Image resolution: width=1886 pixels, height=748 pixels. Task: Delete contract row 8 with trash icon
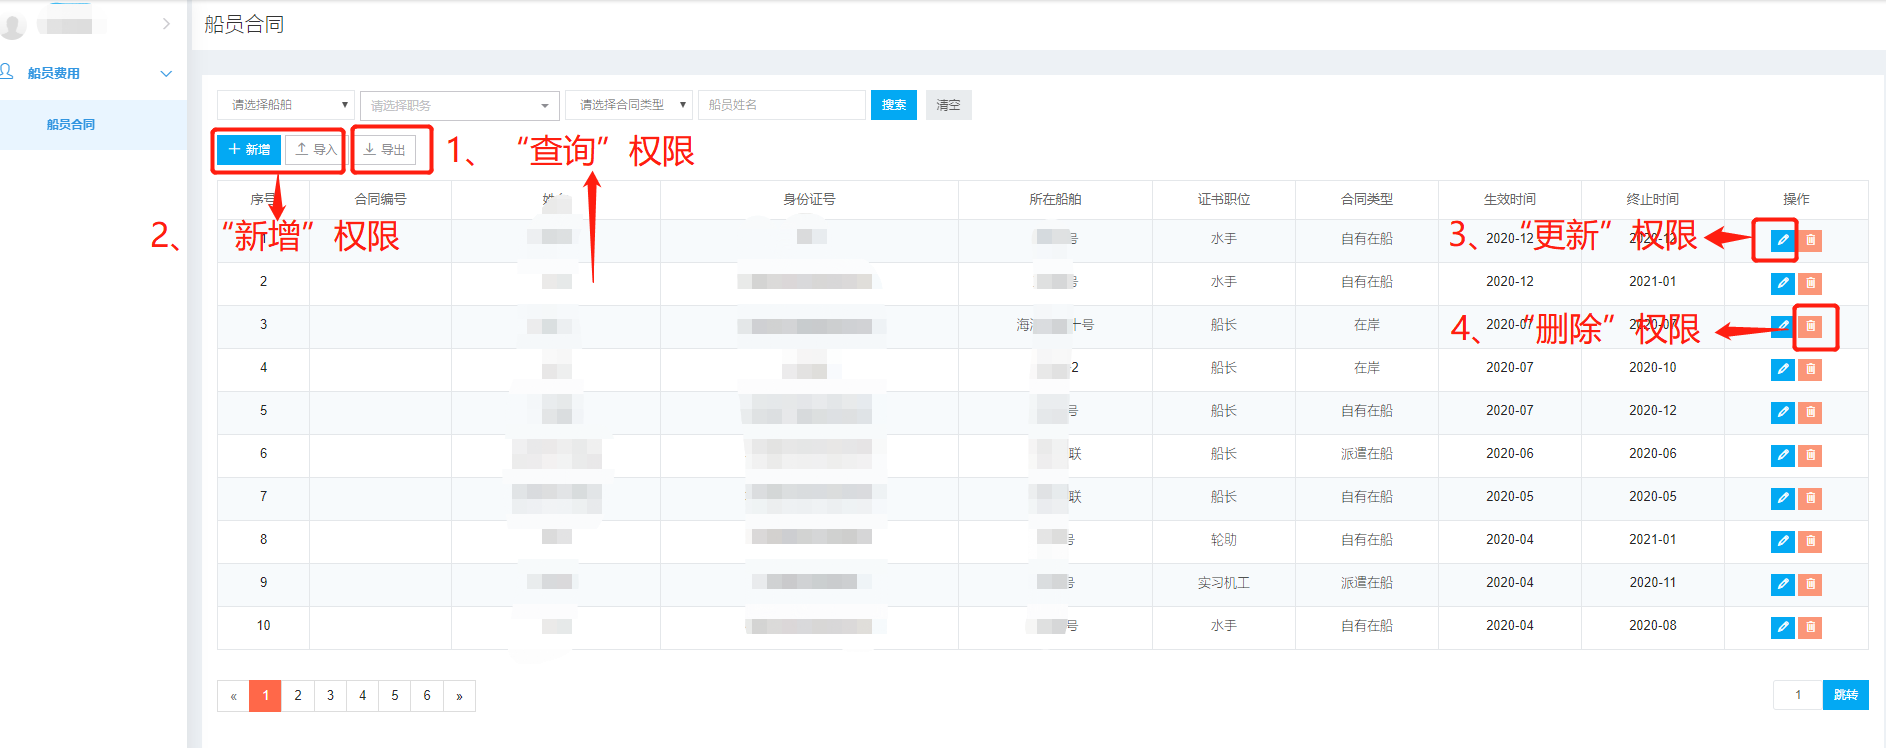(1810, 541)
